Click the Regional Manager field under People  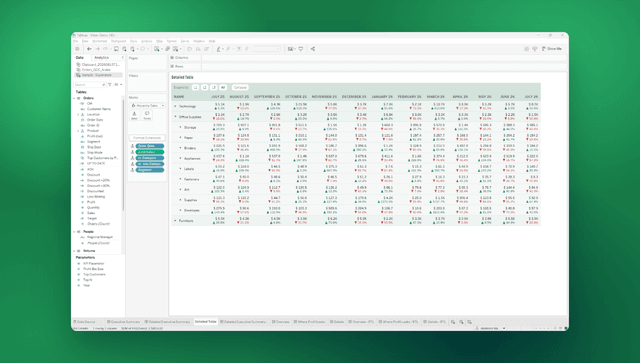[99, 237]
